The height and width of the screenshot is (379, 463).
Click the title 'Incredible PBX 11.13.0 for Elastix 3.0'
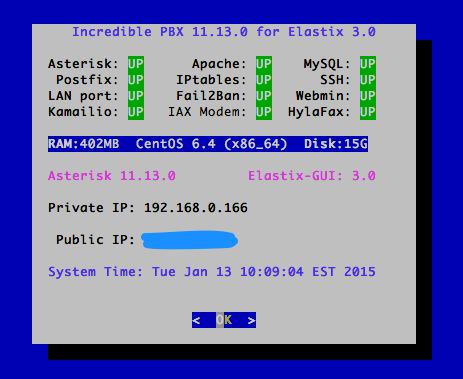coord(224,32)
